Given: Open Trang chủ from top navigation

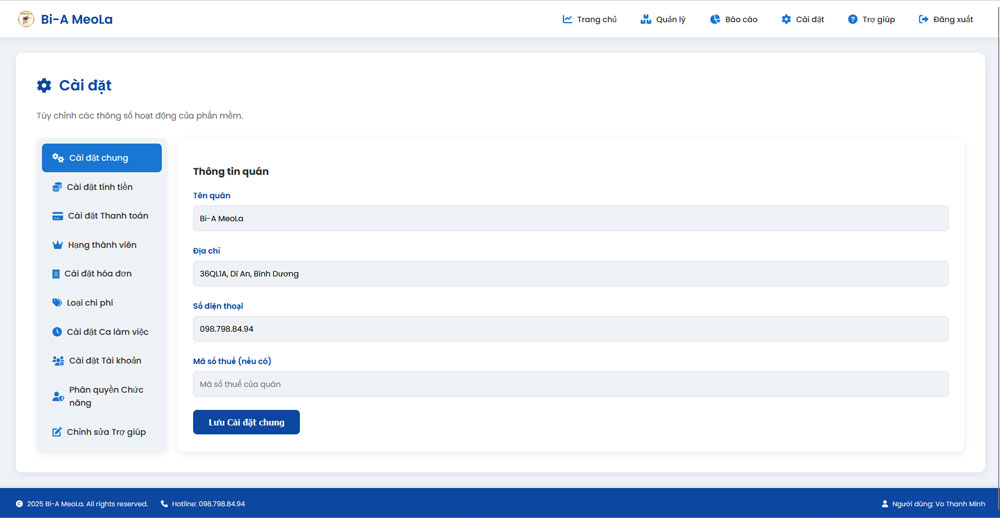Looking at the screenshot, I should click(589, 19).
